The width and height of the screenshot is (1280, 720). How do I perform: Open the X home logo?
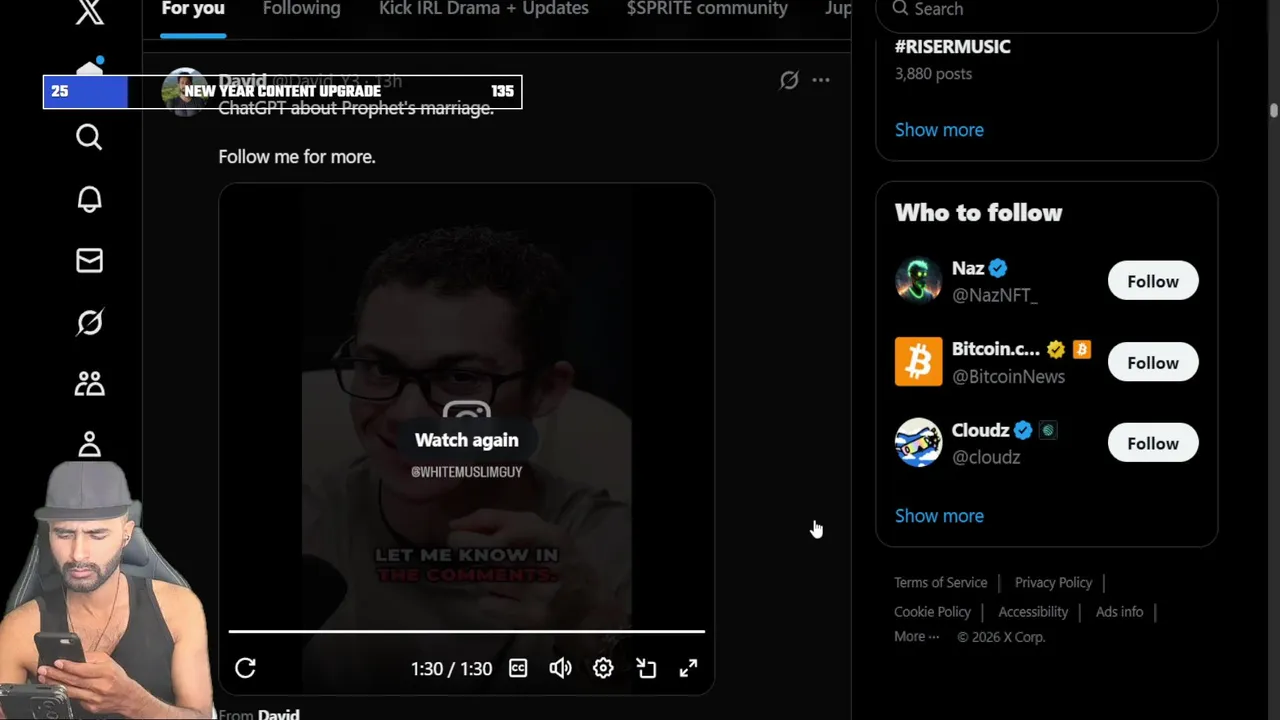tap(89, 12)
